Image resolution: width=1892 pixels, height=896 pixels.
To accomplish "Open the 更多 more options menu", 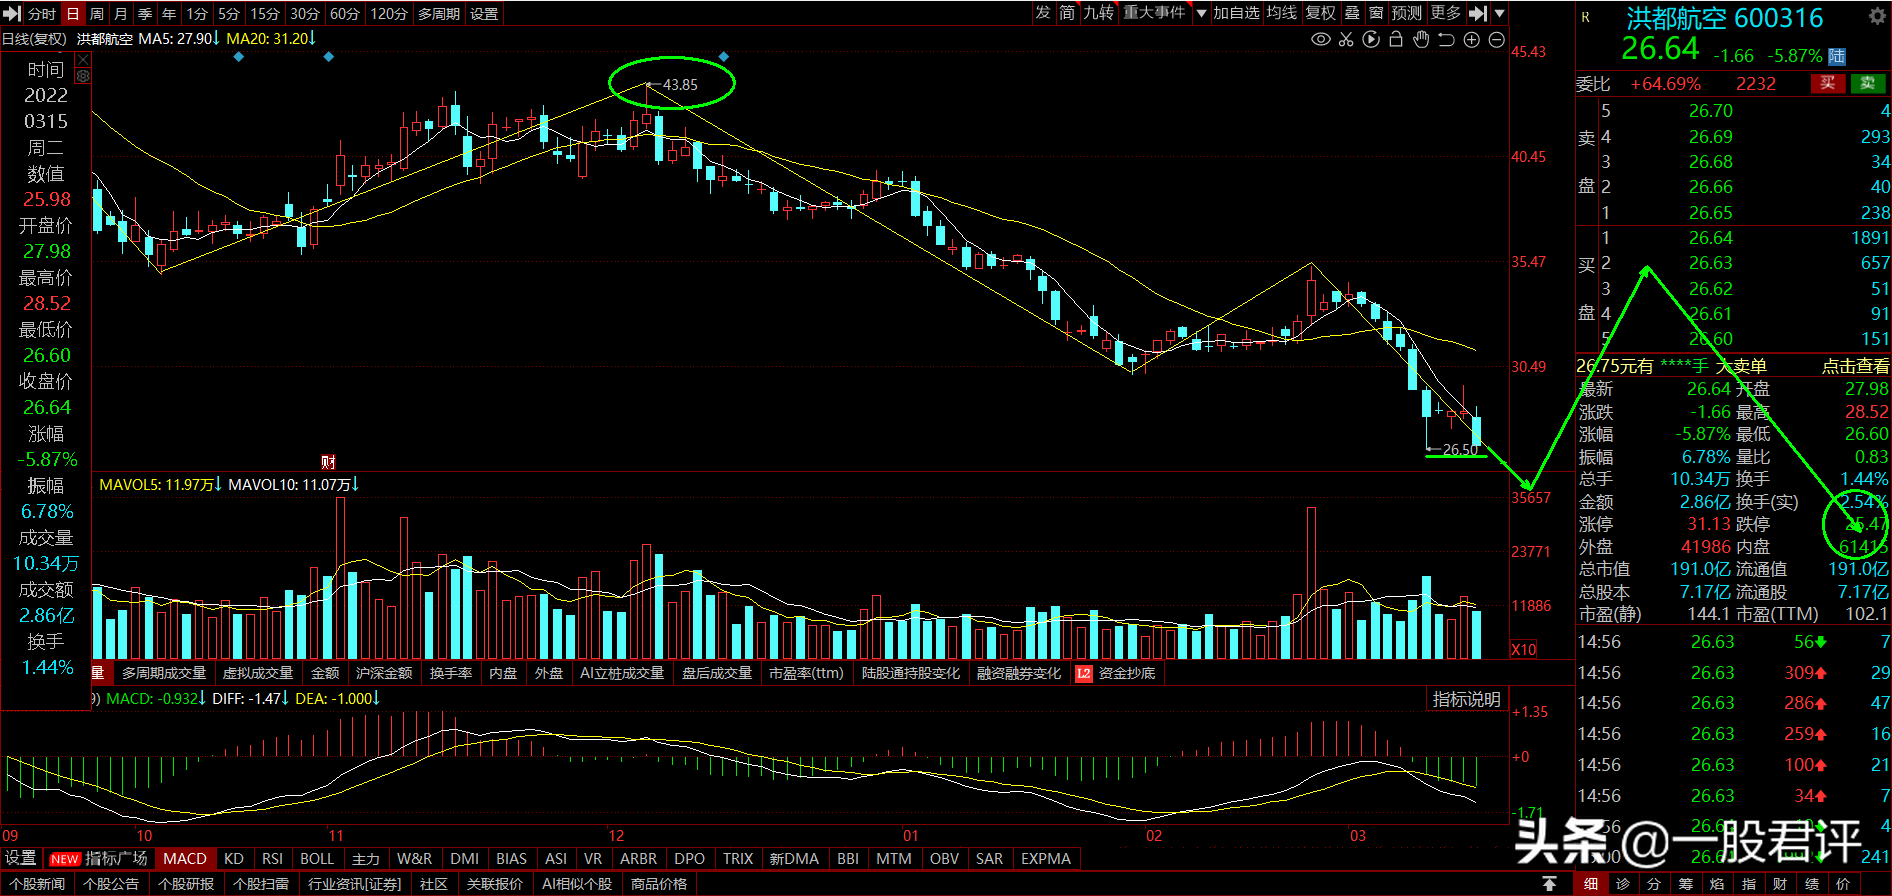I will click(x=1446, y=13).
